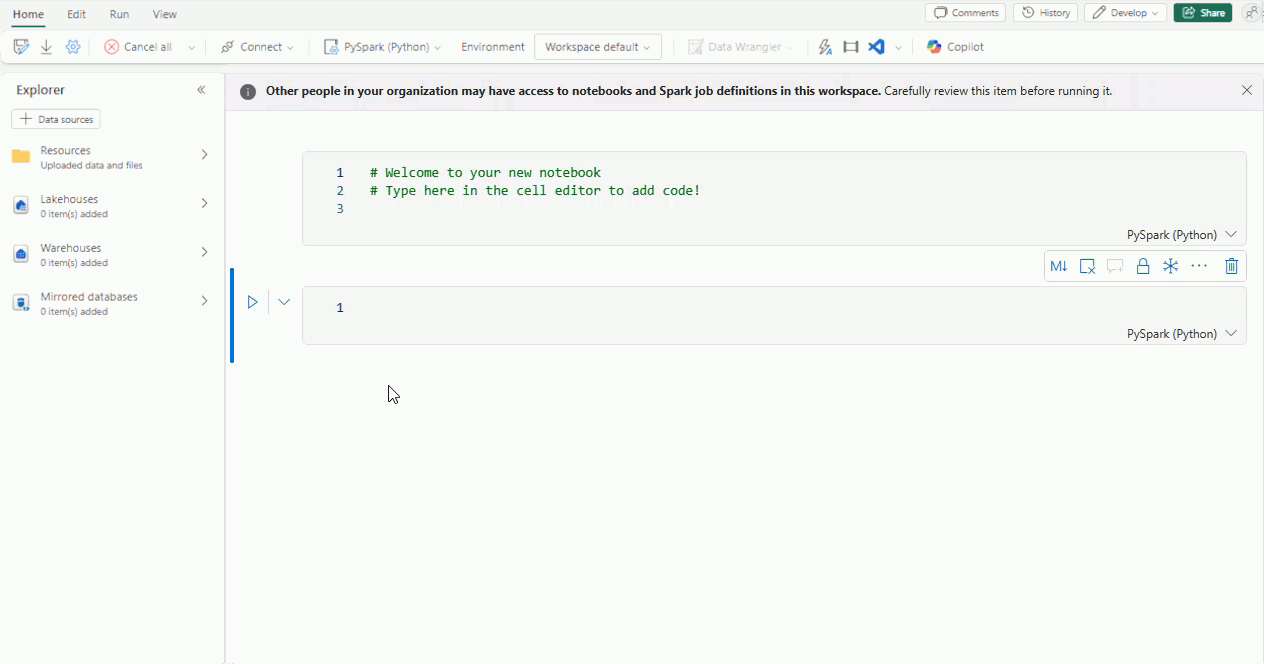Clear the cell's output
This screenshot has width=1264, height=664.
point(1087,266)
